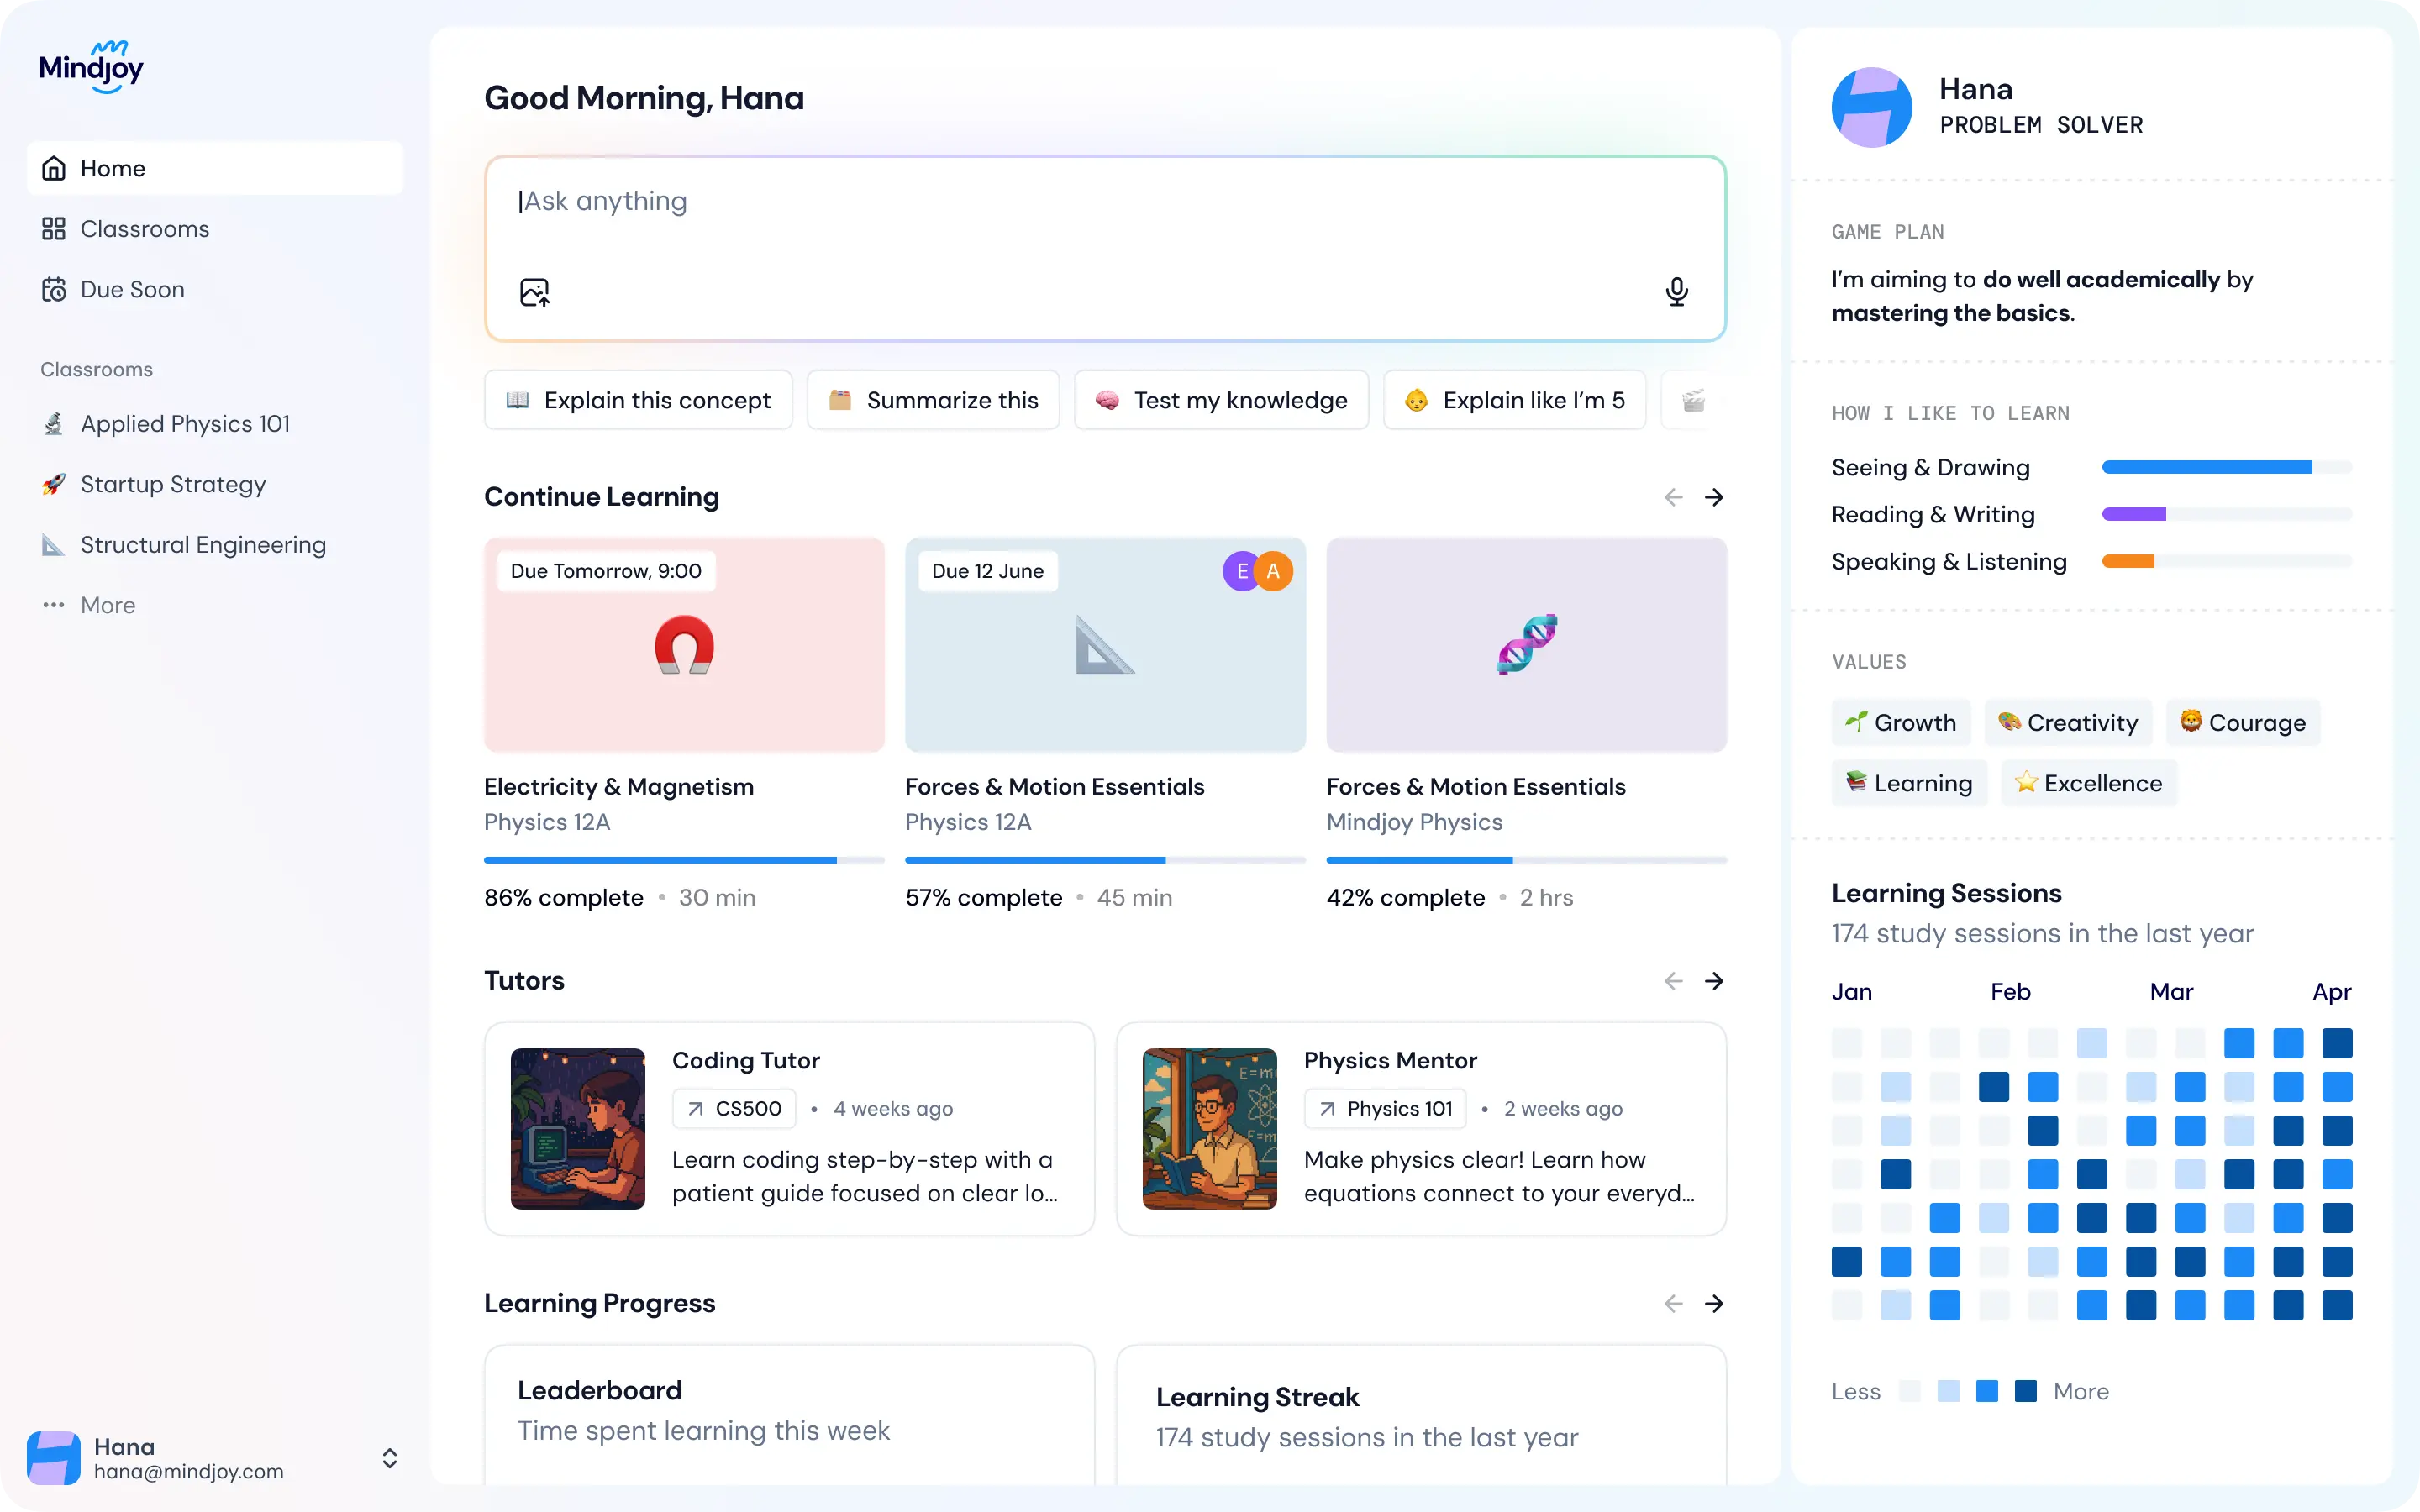Select the Applied Physics 101 classroom
The image size is (2420, 1512).
[x=185, y=423]
